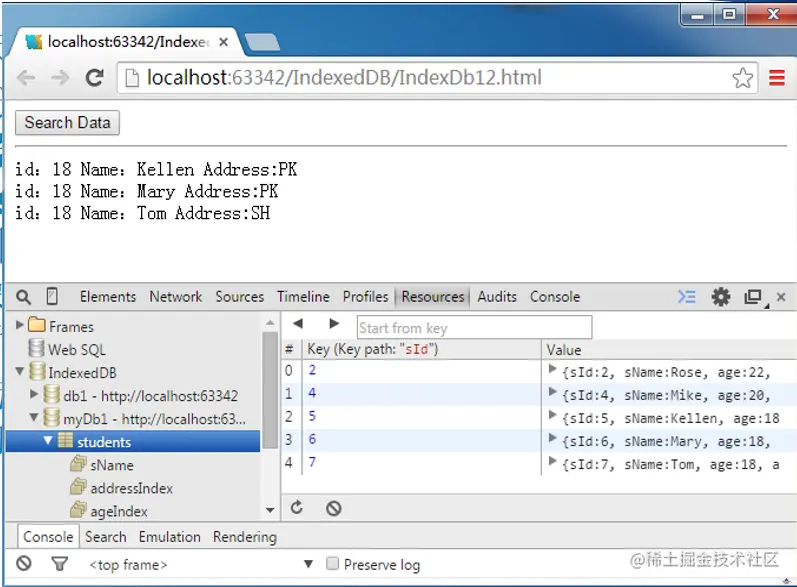Switch to the Network tab

[x=175, y=297]
